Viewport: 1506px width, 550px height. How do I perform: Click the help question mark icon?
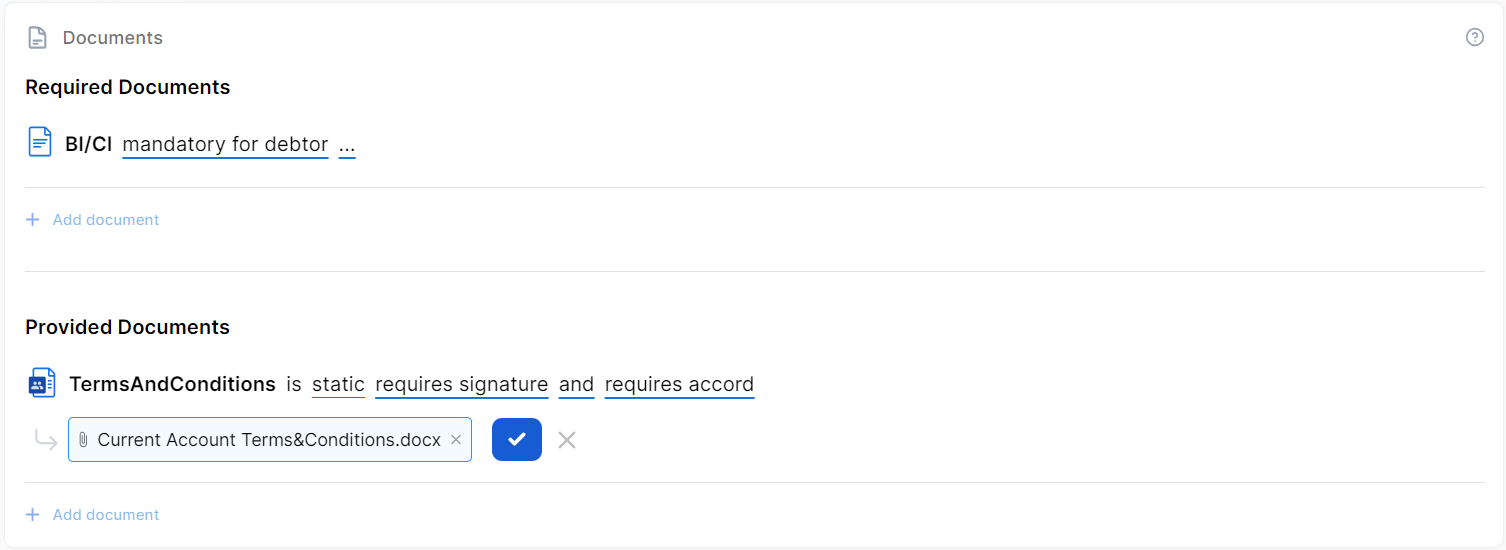point(1474,38)
